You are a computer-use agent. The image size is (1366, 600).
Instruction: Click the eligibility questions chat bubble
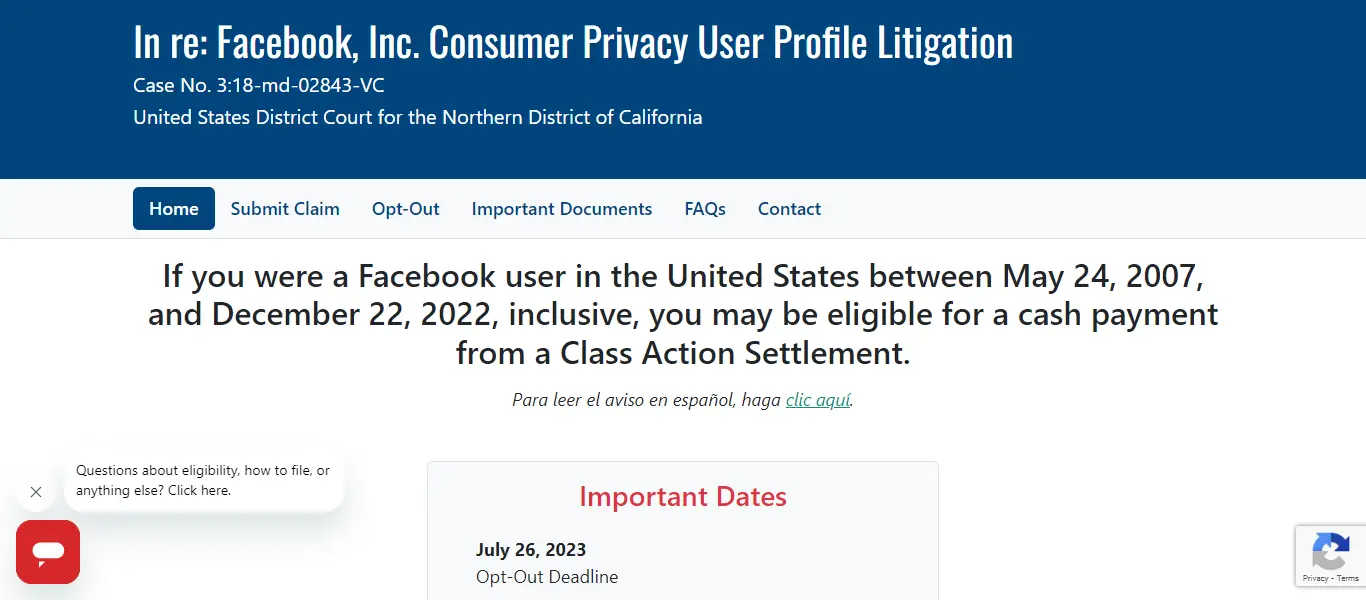[x=204, y=480]
